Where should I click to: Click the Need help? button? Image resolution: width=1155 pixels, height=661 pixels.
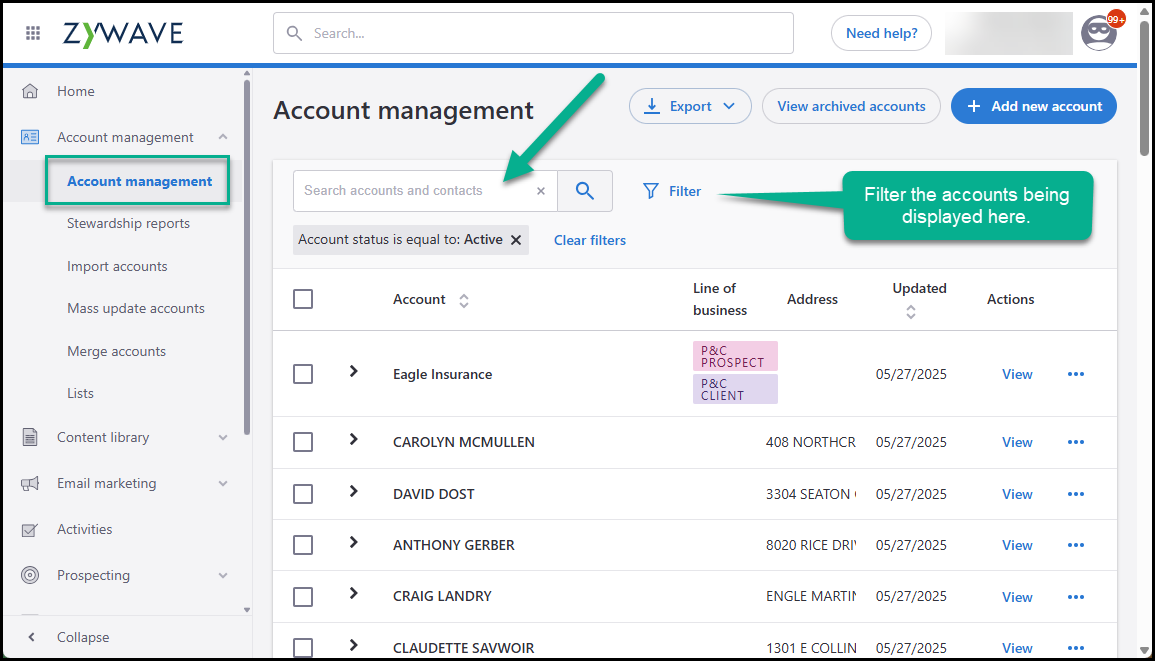click(881, 33)
